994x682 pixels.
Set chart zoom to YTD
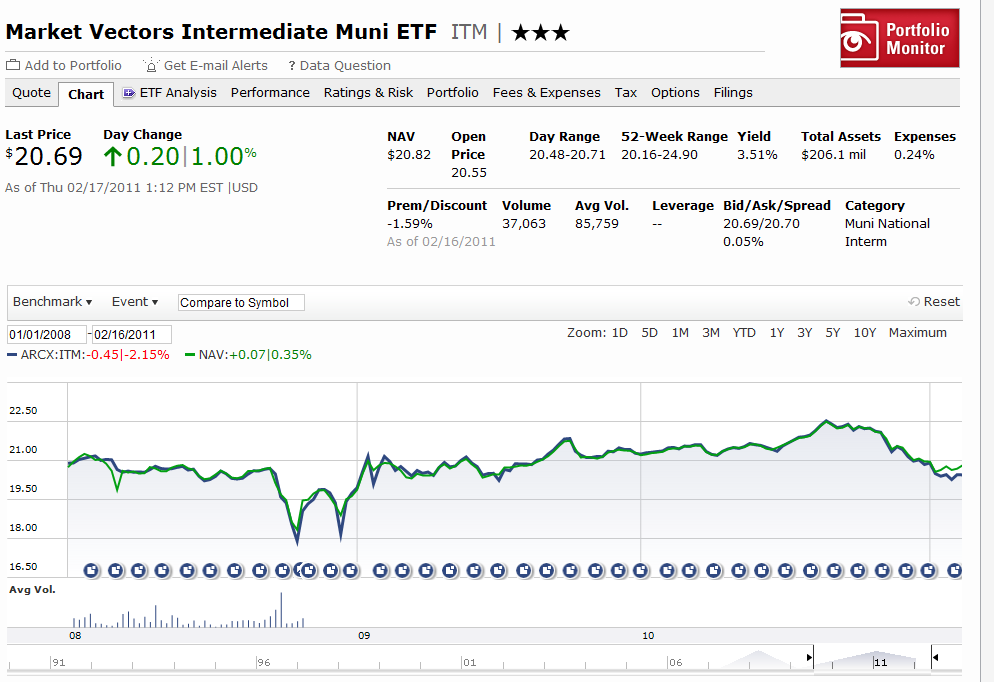coord(744,333)
